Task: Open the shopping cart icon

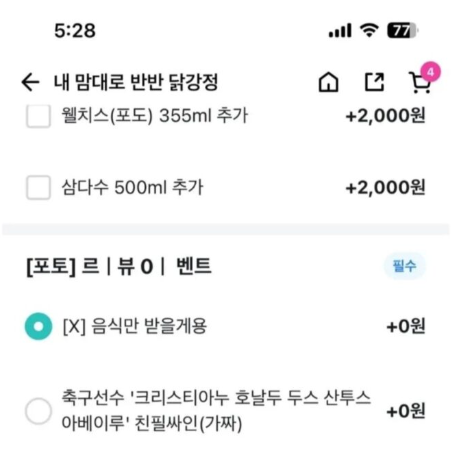Action: (x=420, y=83)
